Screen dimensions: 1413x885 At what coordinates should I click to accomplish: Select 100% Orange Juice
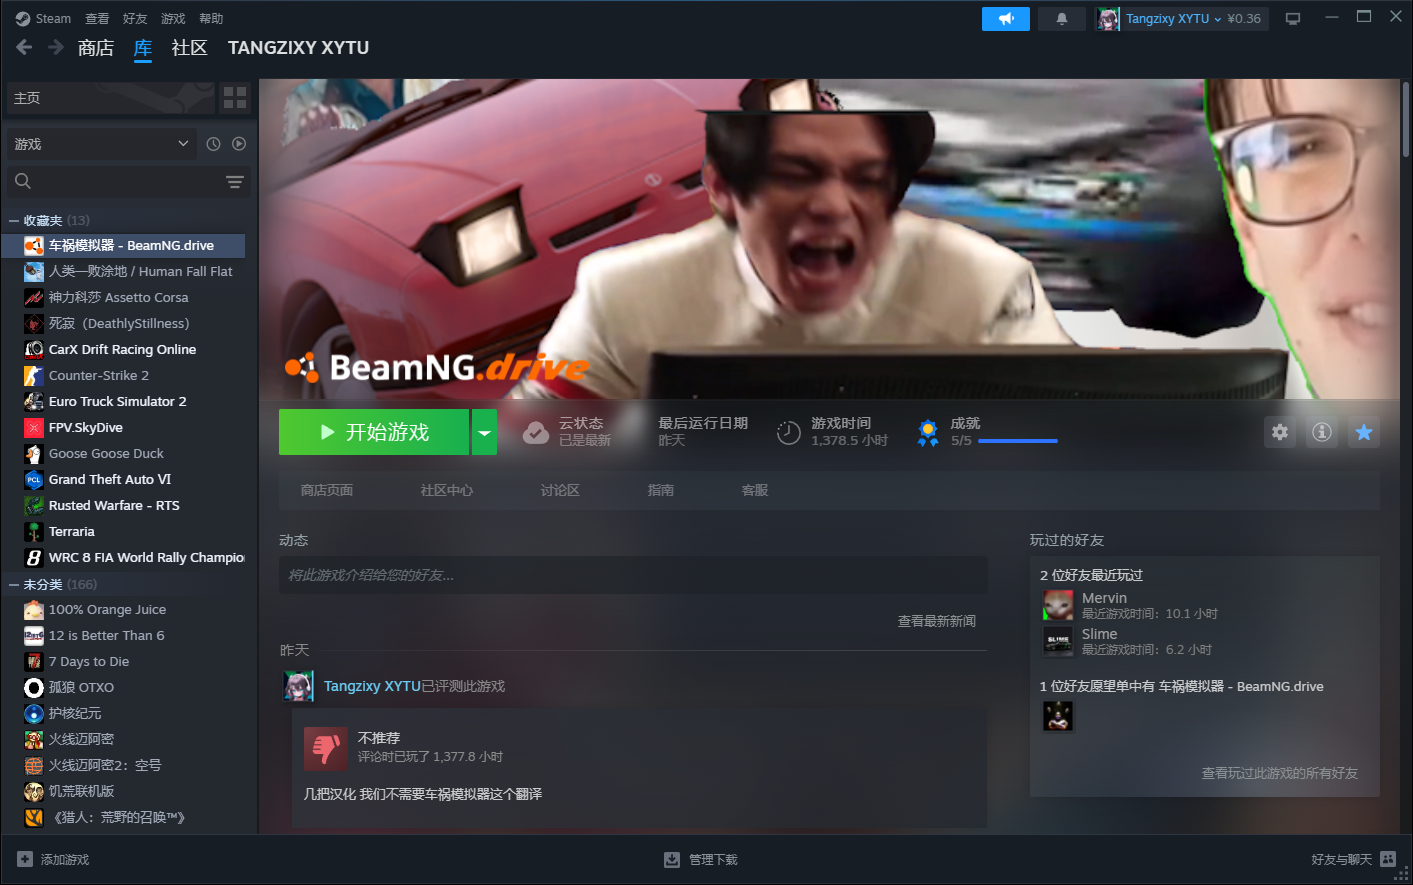point(123,609)
